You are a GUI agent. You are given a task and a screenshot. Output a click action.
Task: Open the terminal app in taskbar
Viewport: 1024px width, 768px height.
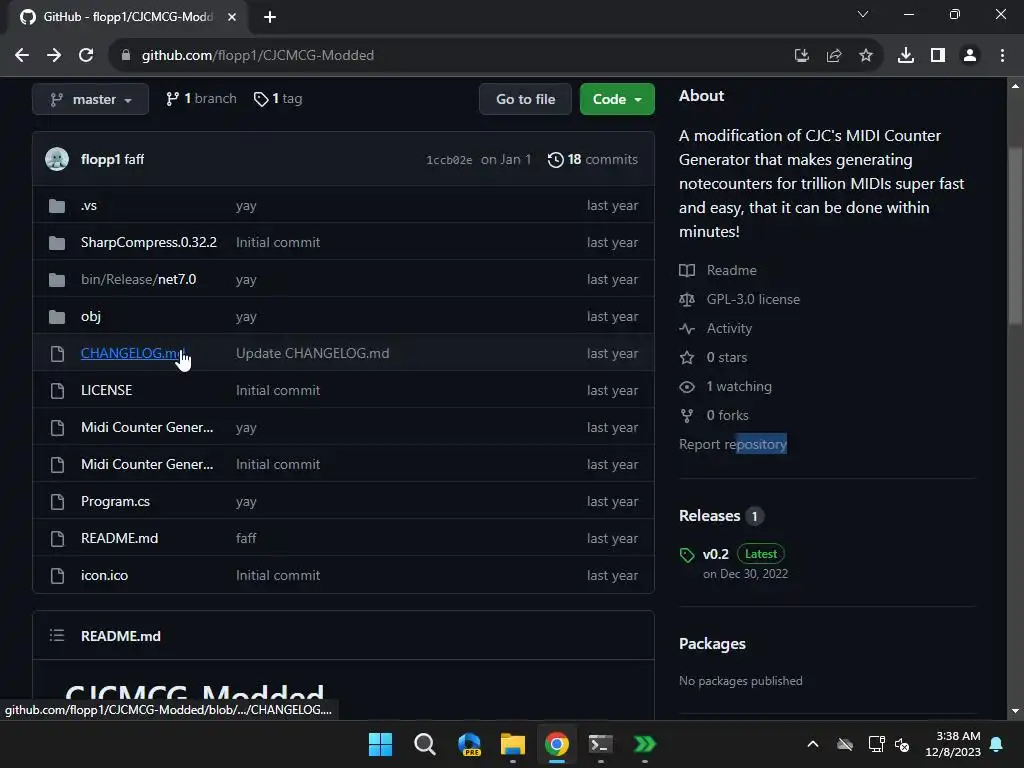click(x=600, y=744)
